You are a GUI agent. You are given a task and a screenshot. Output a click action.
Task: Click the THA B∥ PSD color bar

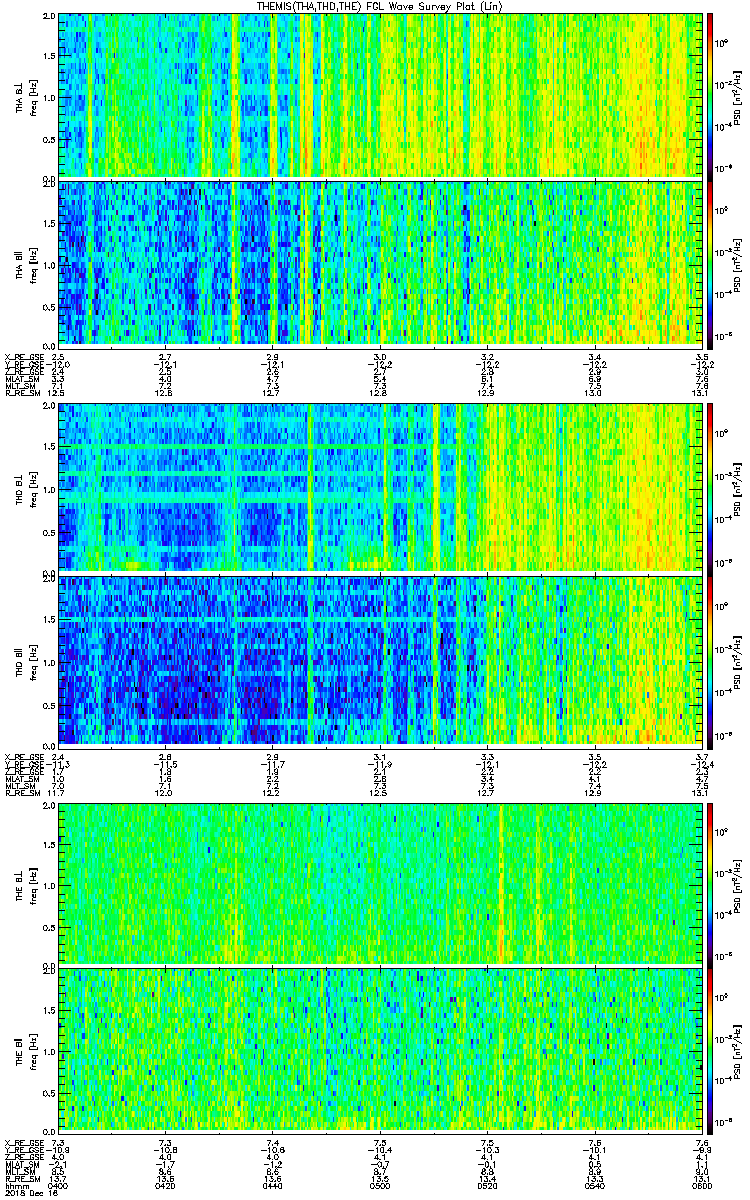coord(710,263)
